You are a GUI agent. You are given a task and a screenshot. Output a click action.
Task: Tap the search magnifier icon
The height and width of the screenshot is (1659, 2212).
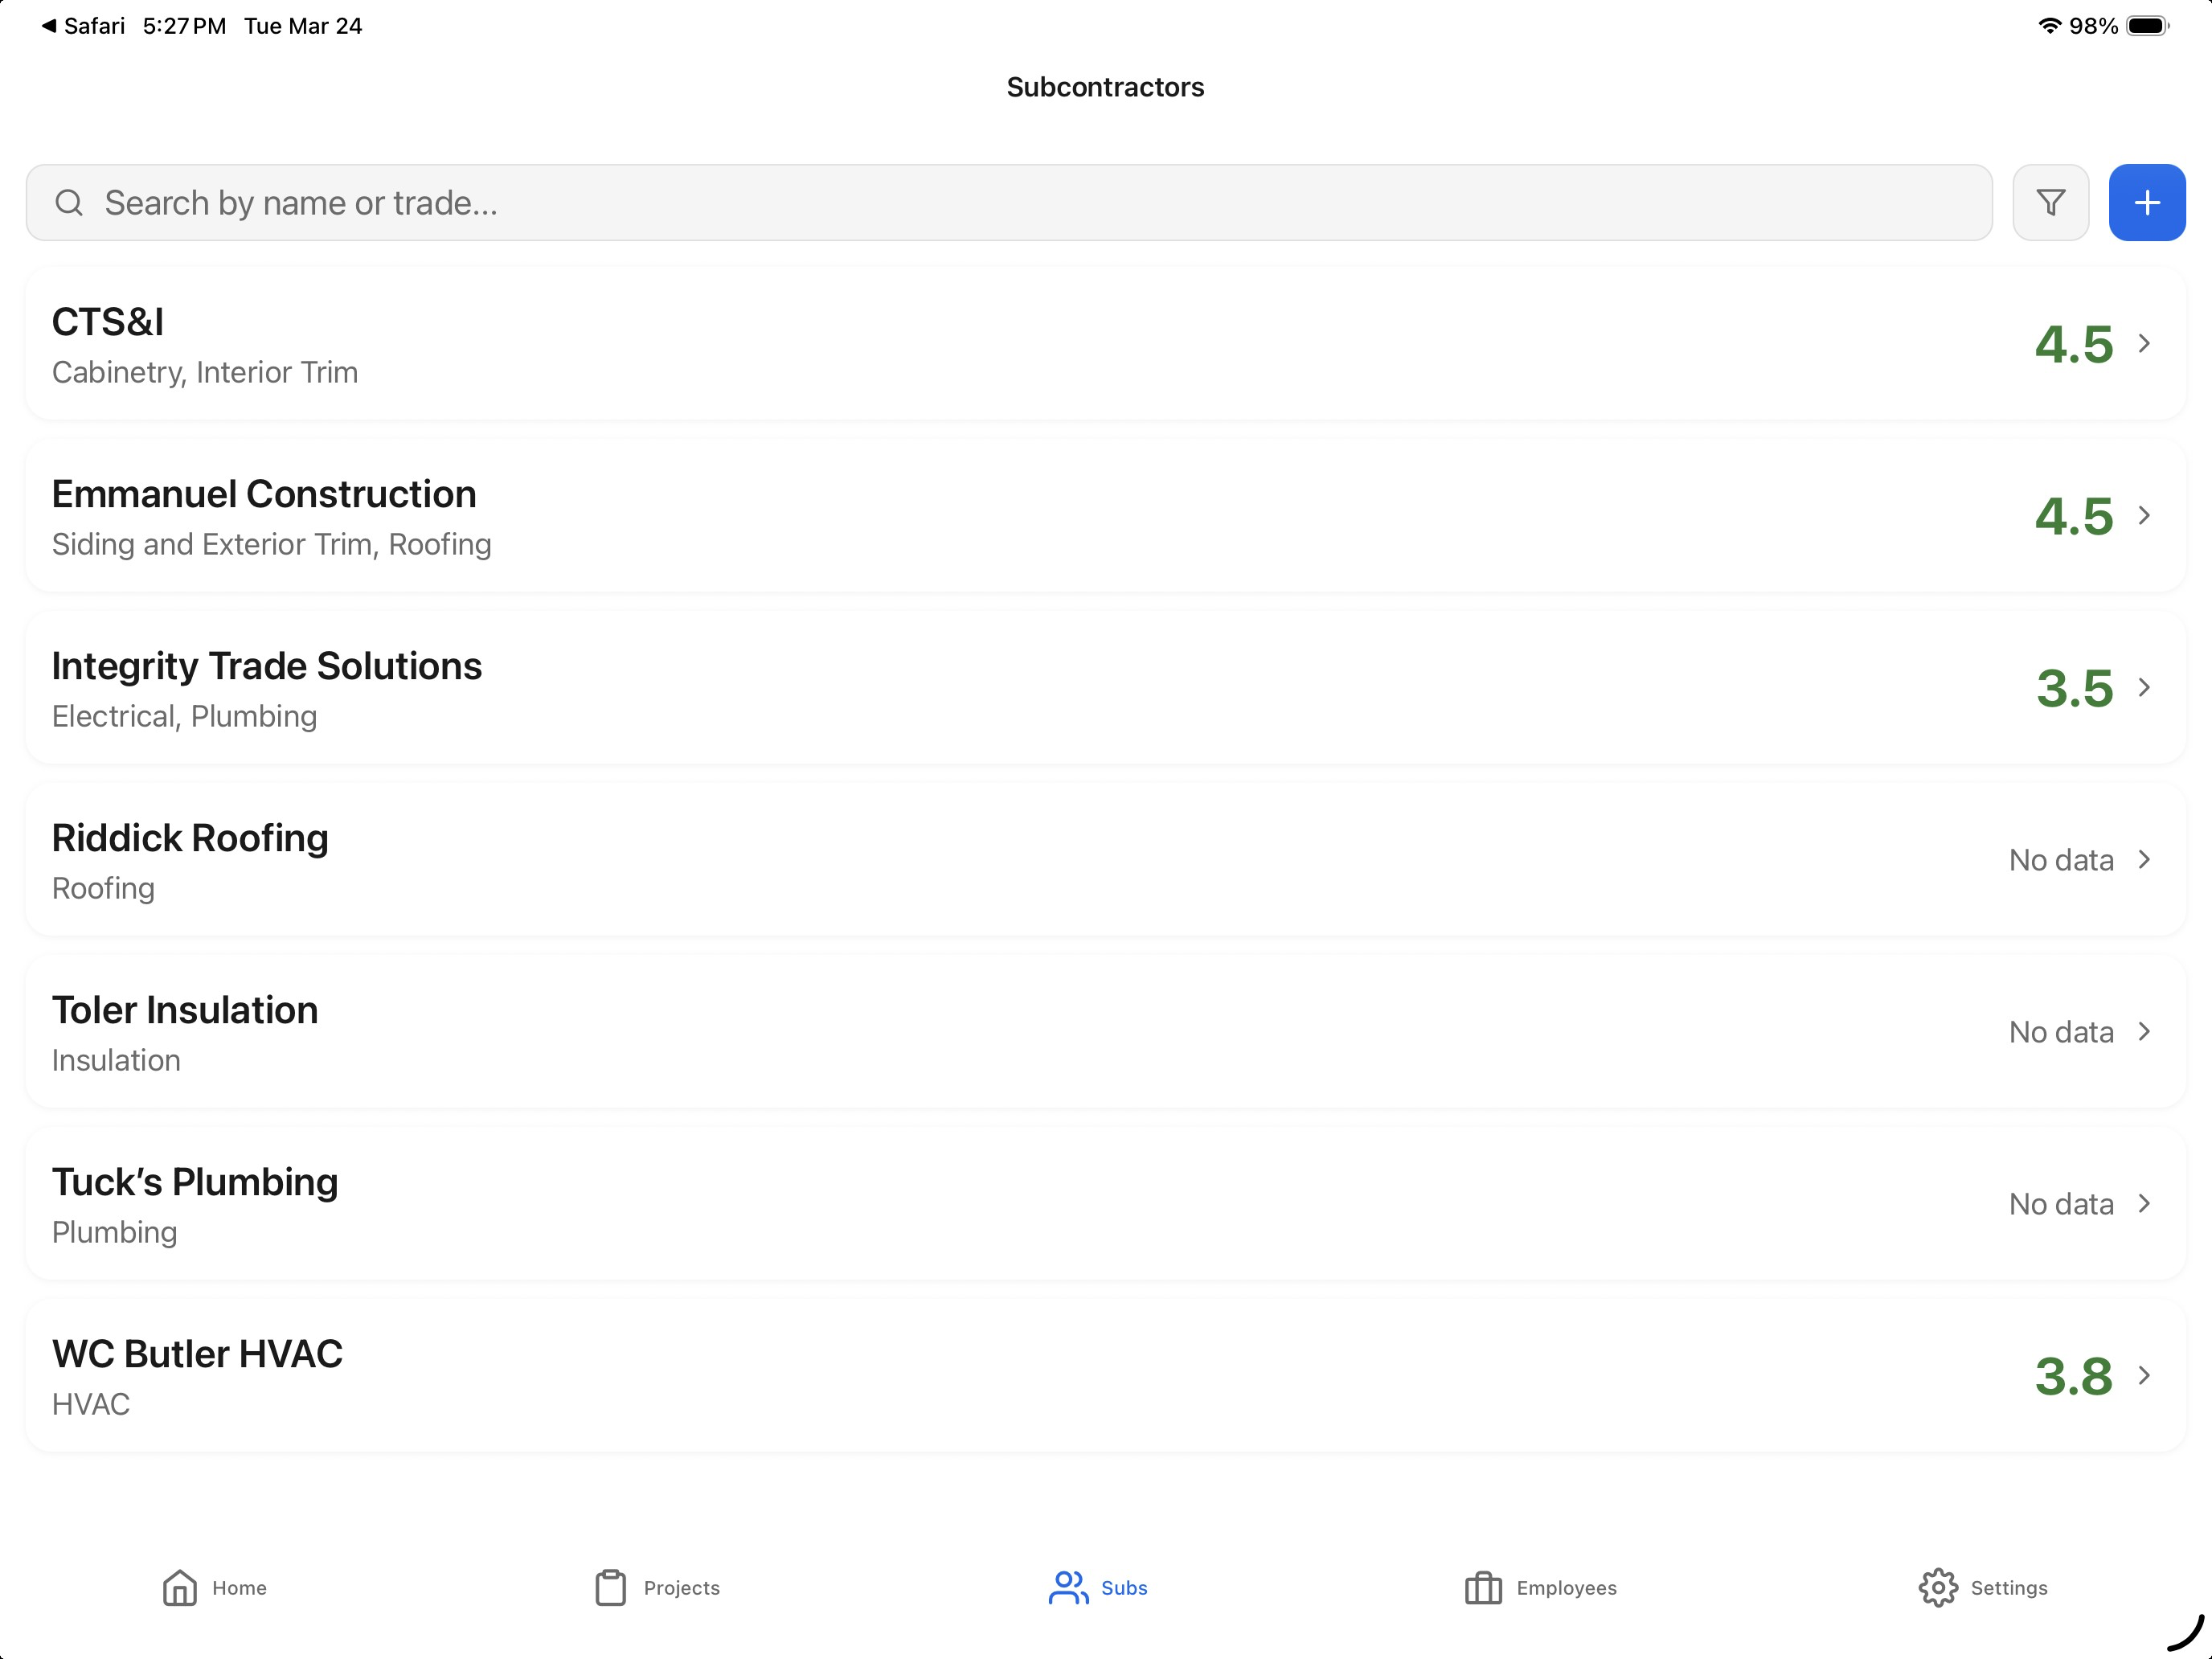coord(69,203)
